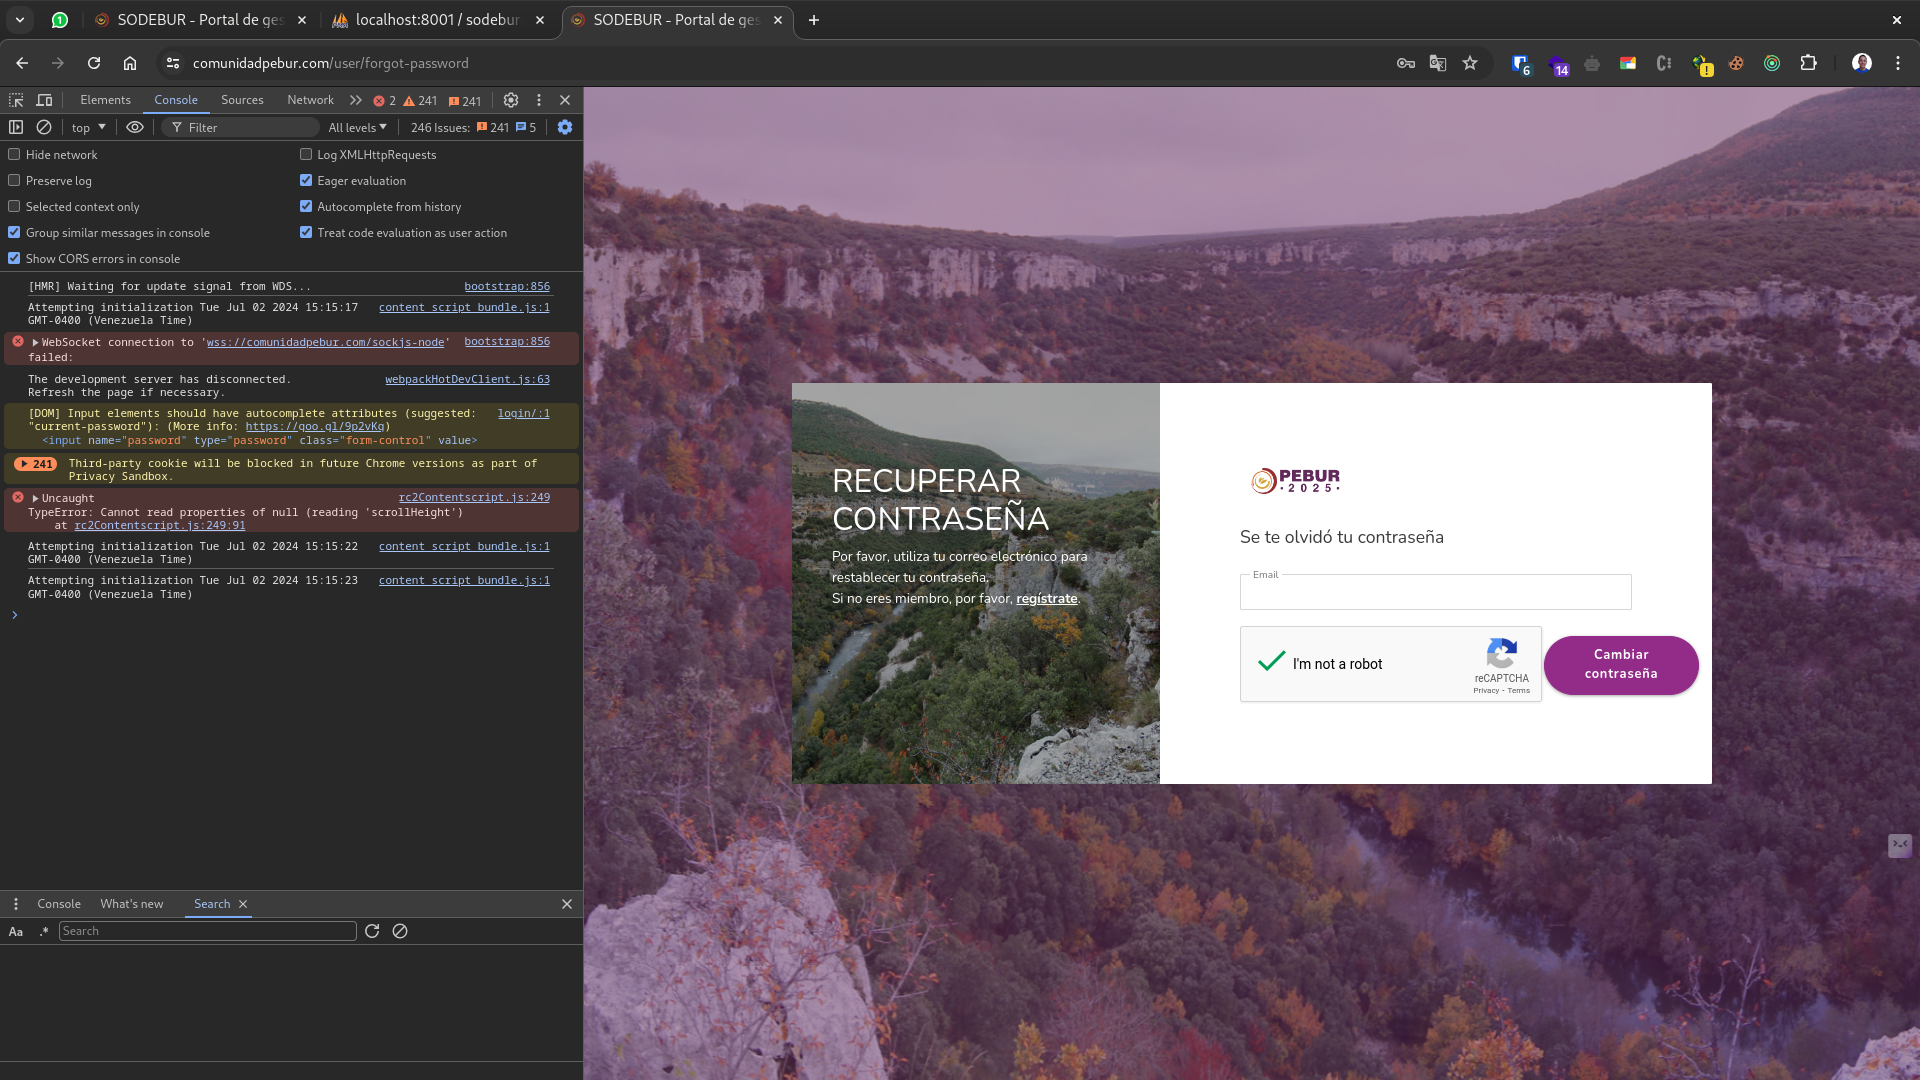
Task: Expand the Uncaught TypeError message
Action: (x=34, y=497)
